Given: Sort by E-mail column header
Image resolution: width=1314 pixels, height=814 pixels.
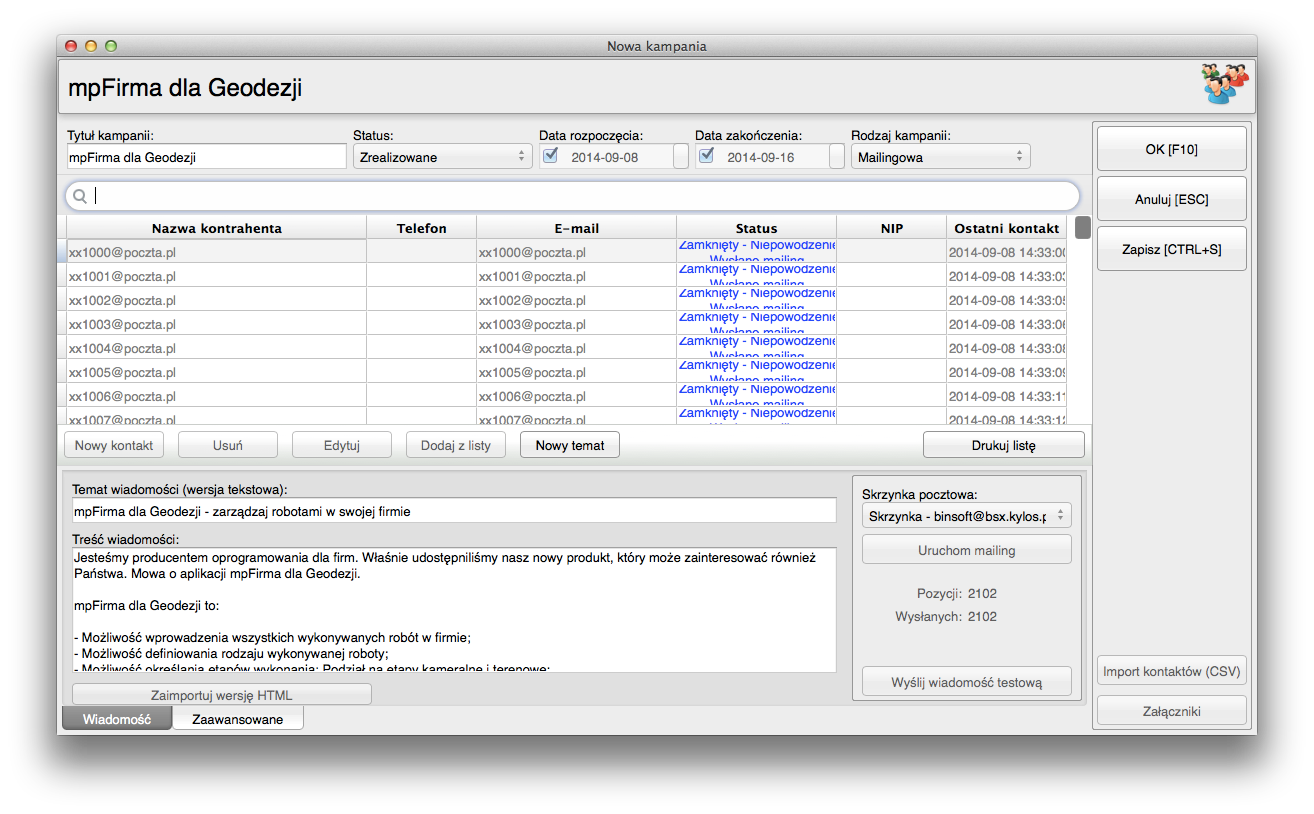Looking at the screenshot, I should [577, 228].
